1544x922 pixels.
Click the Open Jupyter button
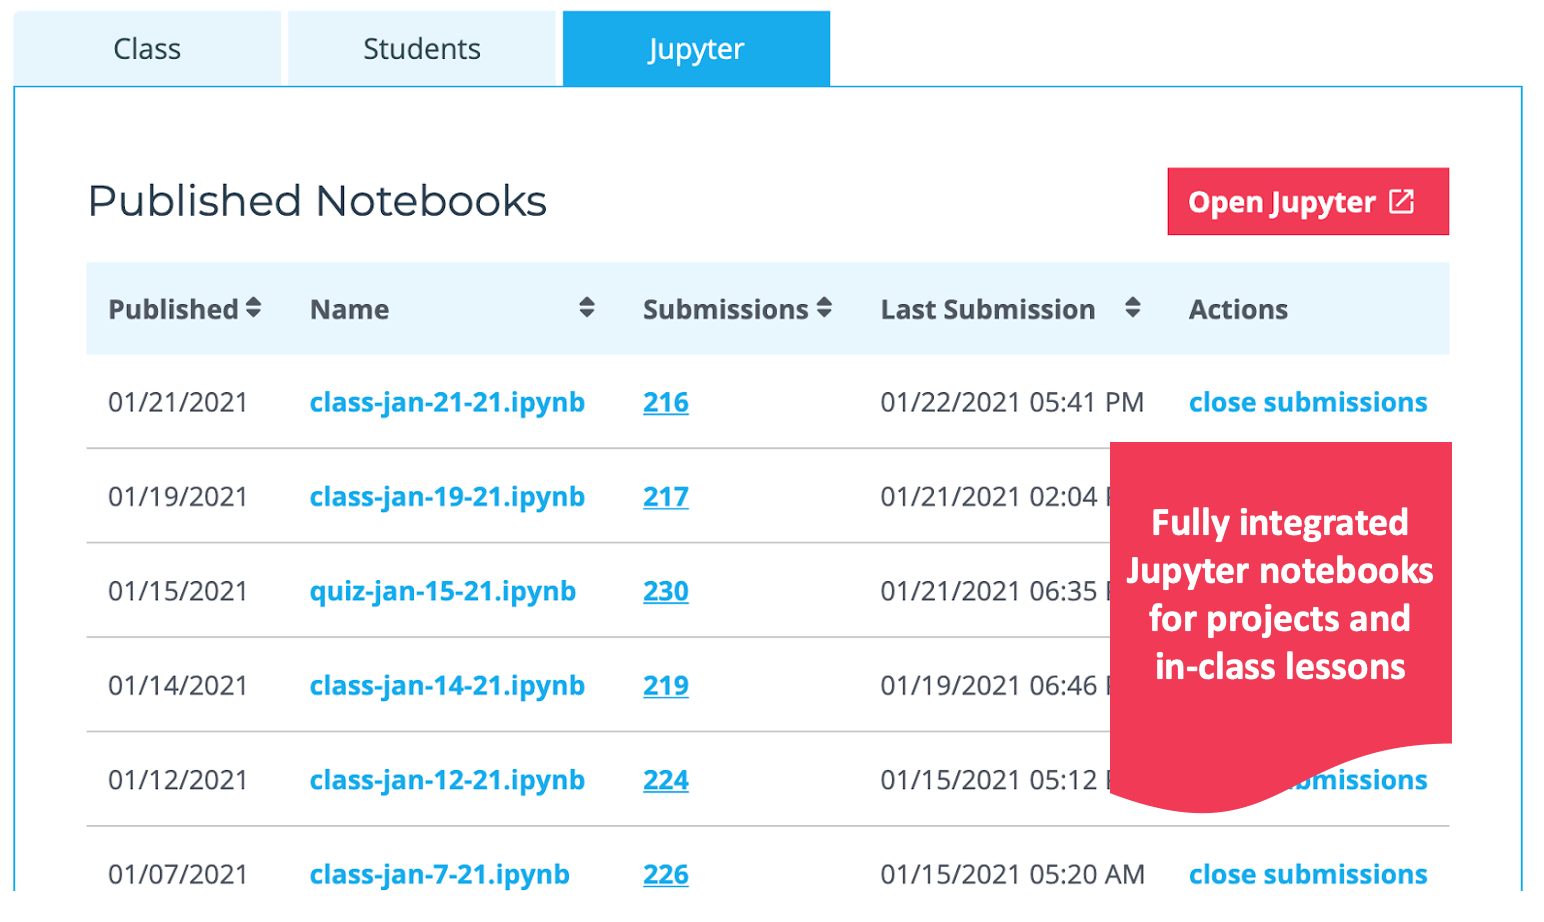1308,202
